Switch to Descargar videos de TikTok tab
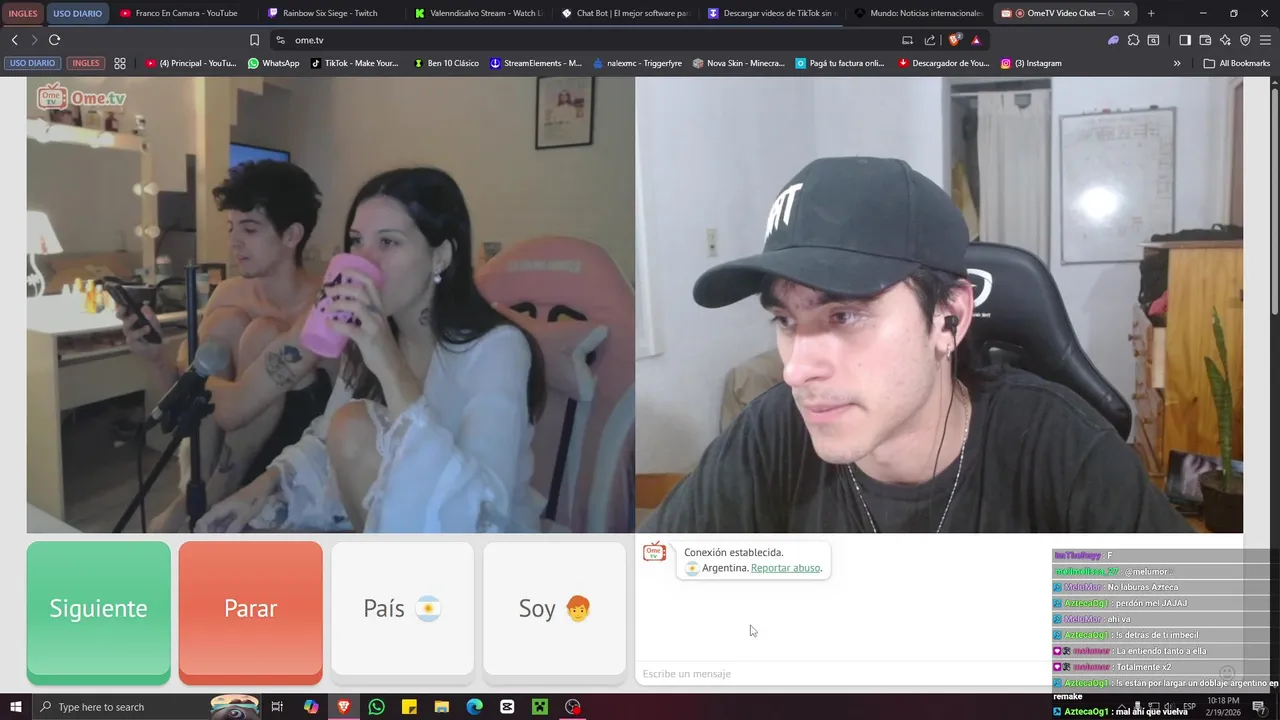1280x720 pixels. (x=771, y=13)
